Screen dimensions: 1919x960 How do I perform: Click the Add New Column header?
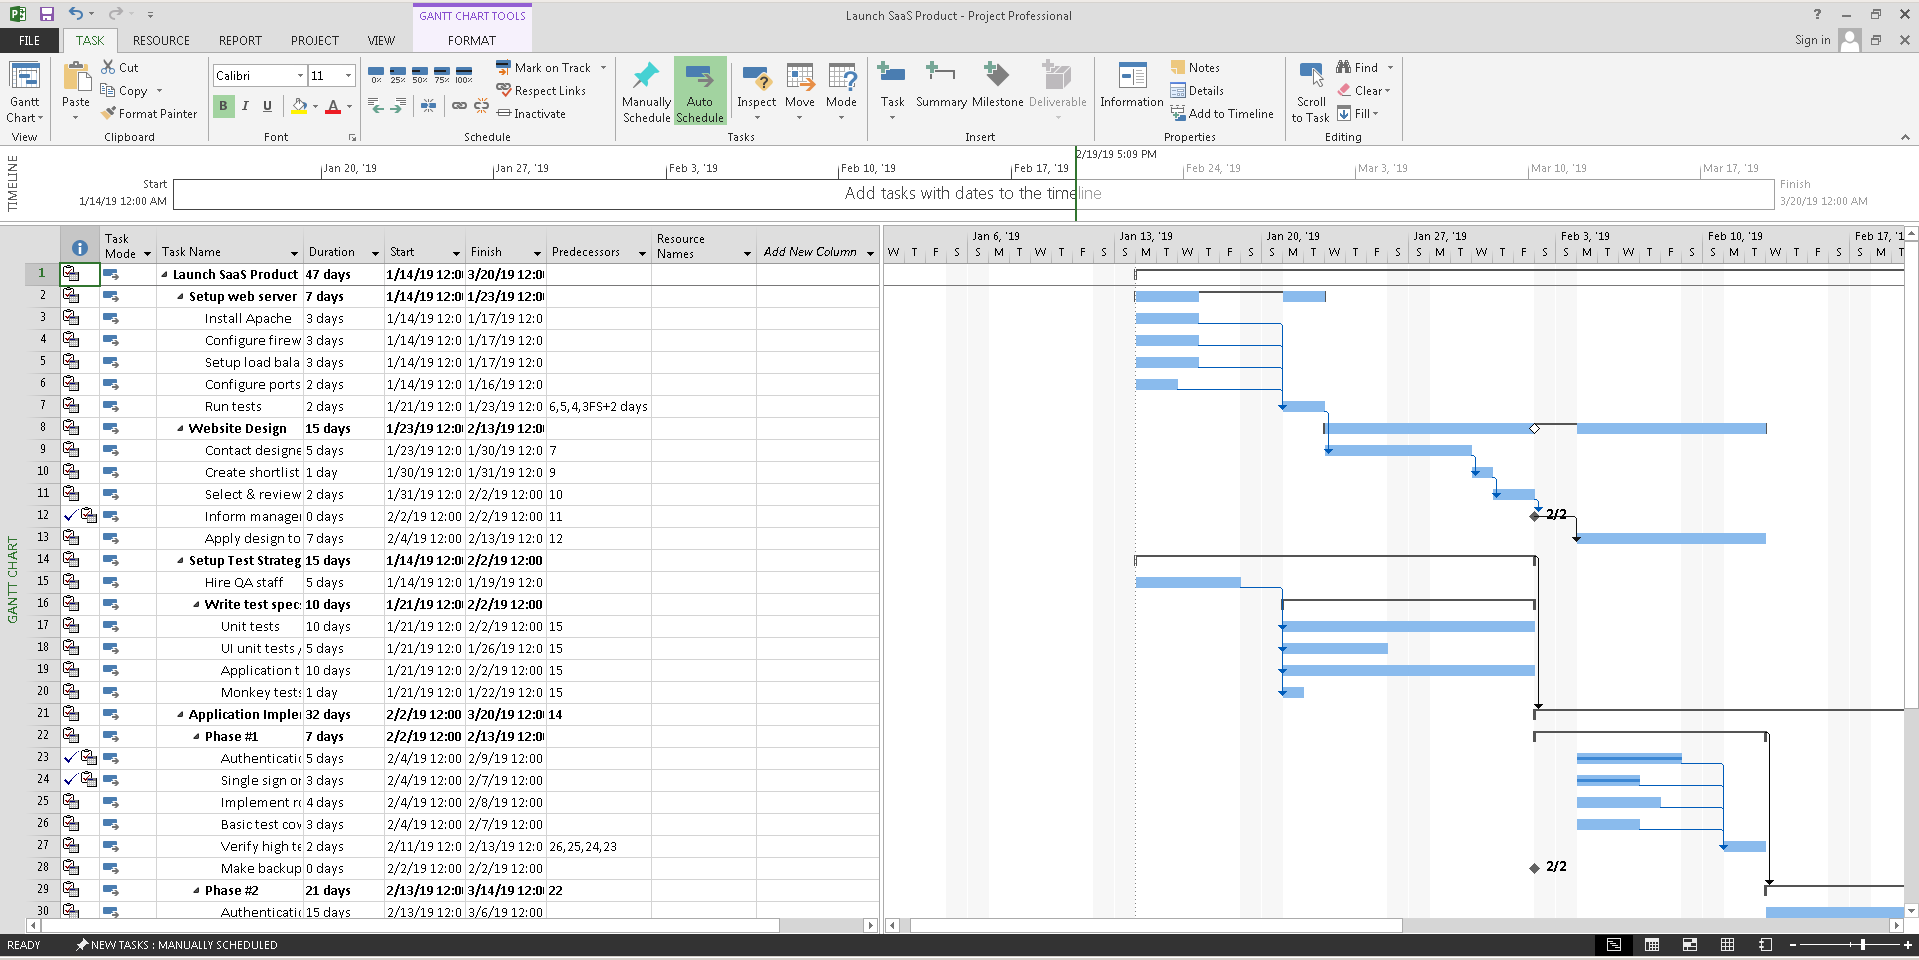coord(810,252)
